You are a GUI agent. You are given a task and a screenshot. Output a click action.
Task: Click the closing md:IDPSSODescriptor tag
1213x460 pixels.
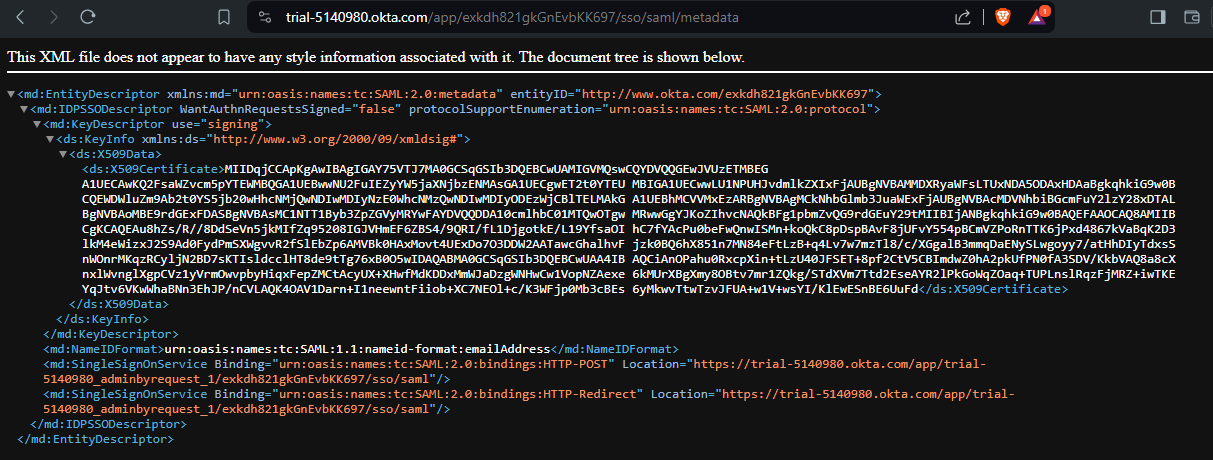click(x=108, y=424)
